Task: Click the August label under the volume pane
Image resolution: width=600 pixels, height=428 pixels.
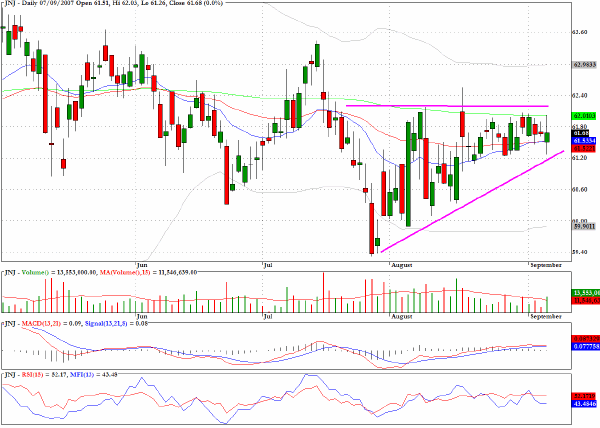Action: tap(402, 316)
